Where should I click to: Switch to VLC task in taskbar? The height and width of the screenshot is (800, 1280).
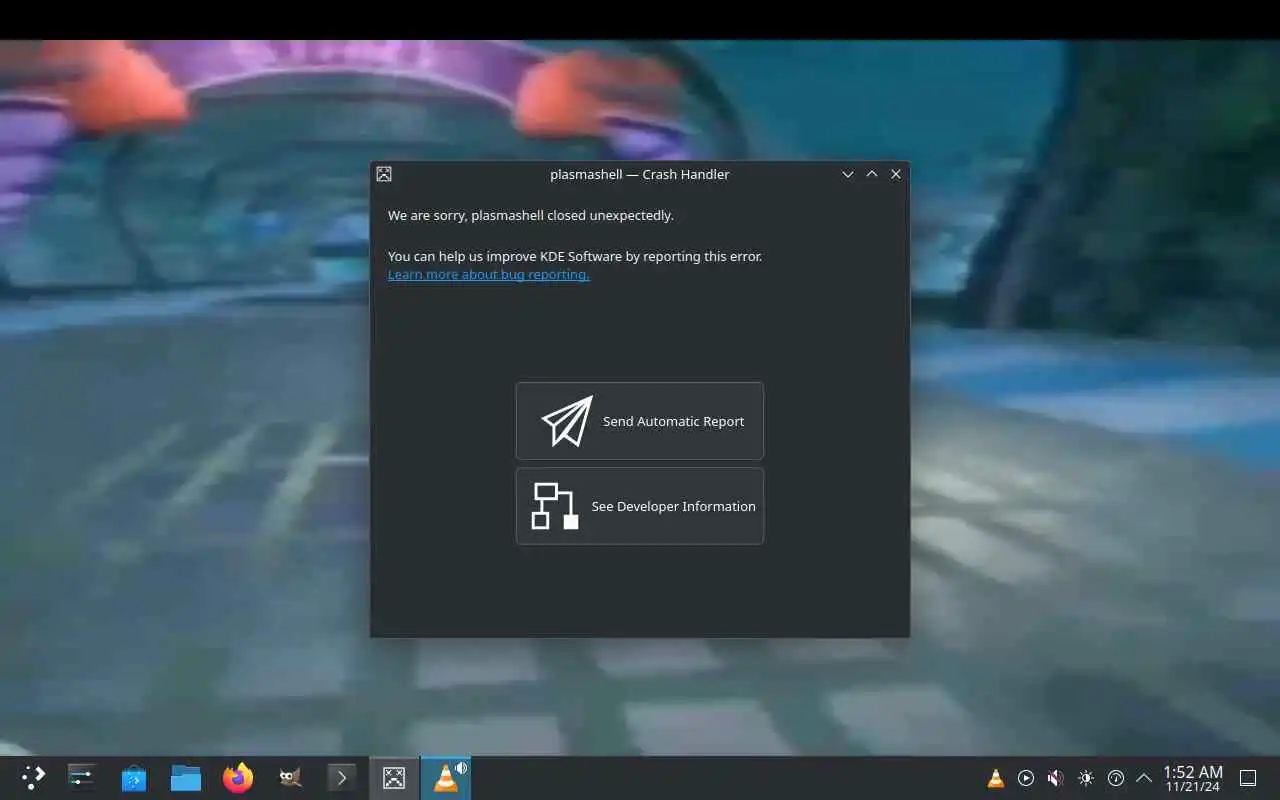pyautogui.click(x=446, y=777)
